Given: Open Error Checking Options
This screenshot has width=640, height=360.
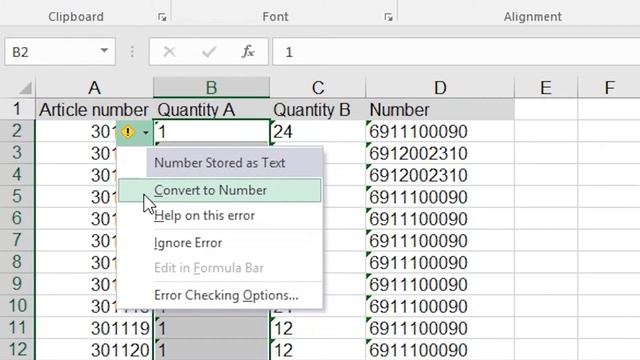Looking at the screenshot, I should 220,295.
